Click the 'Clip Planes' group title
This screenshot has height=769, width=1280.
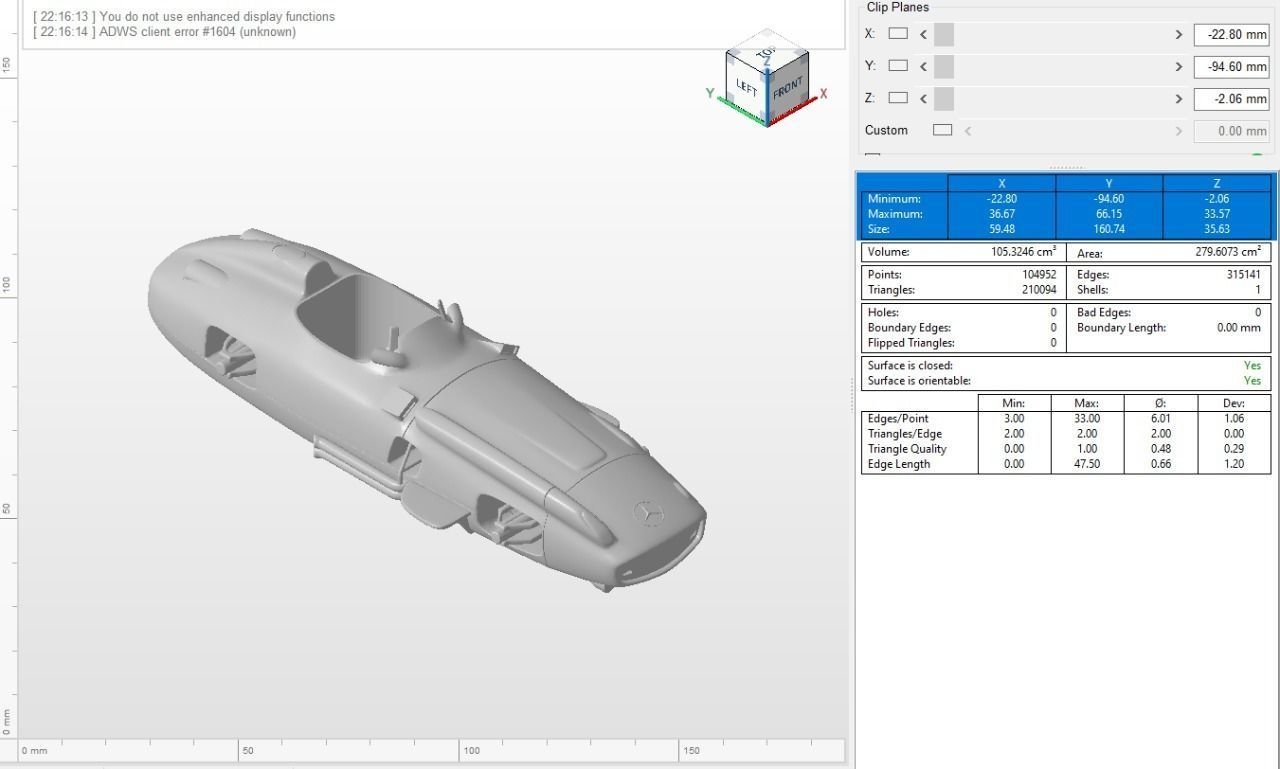(898, 7)
